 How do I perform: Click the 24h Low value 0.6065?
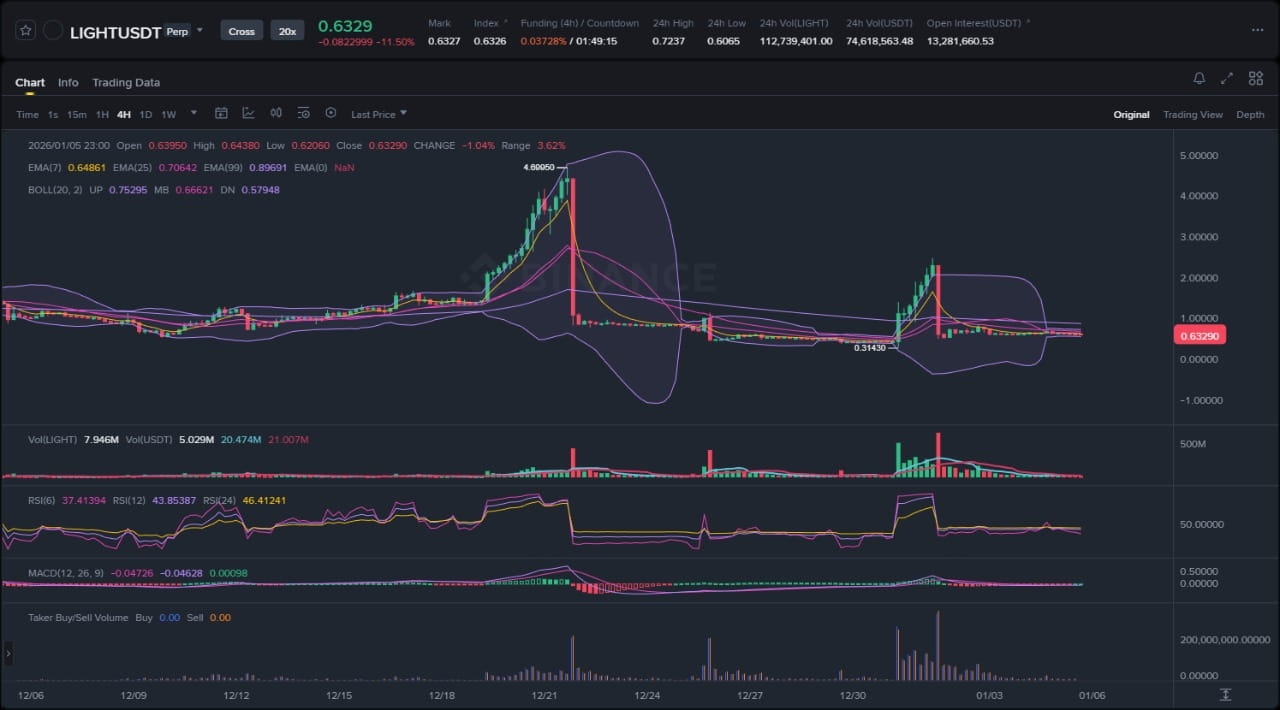pyautogui.click(x=723, y=41)
